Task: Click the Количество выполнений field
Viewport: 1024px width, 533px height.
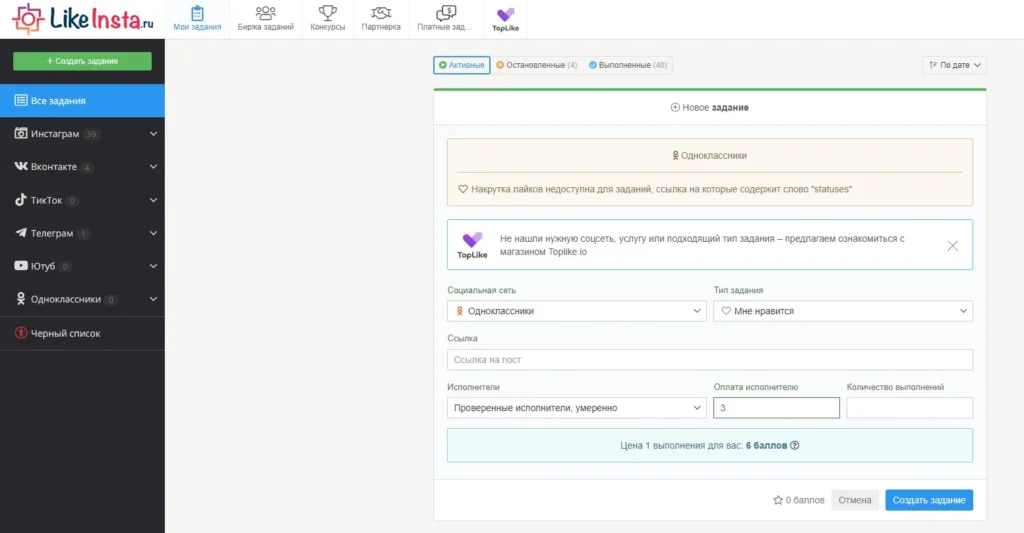Action: pyautogui.click(x=910, y=408)
